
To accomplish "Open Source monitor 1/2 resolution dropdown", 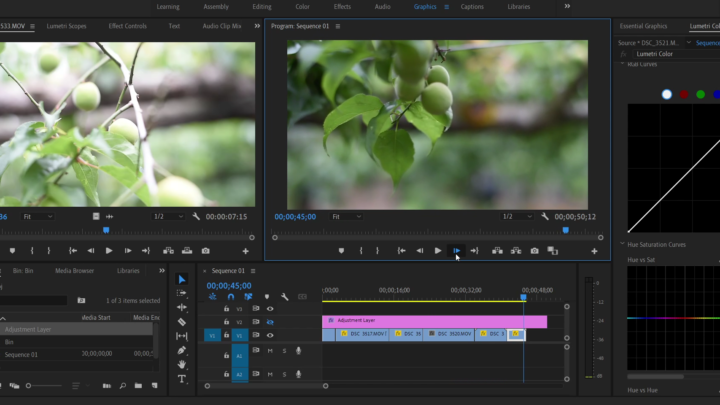I will point(168,217).
